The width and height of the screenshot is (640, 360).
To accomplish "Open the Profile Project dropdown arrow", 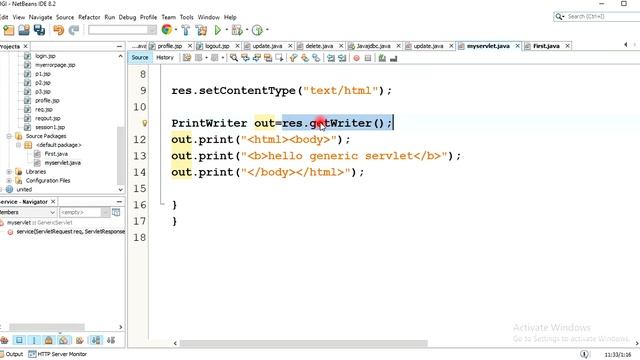I will coord(267,30).
